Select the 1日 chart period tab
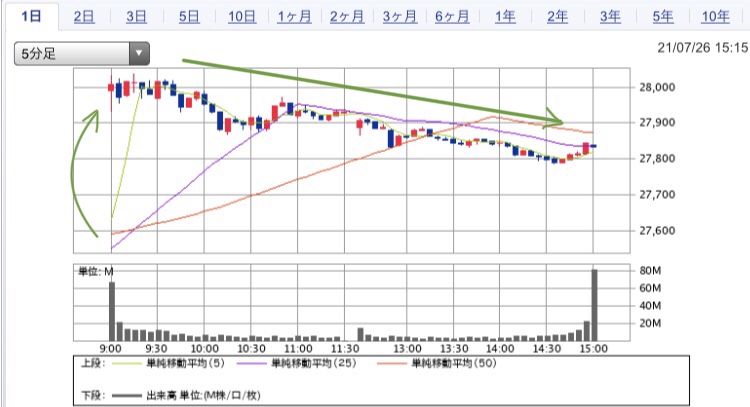 coord(32,17)
